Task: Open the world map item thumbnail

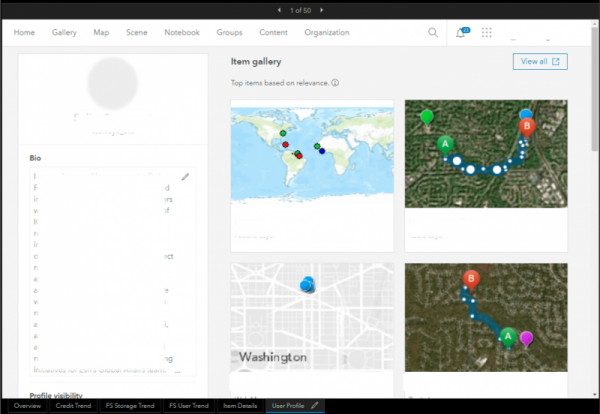Action: tap(312, 154)
